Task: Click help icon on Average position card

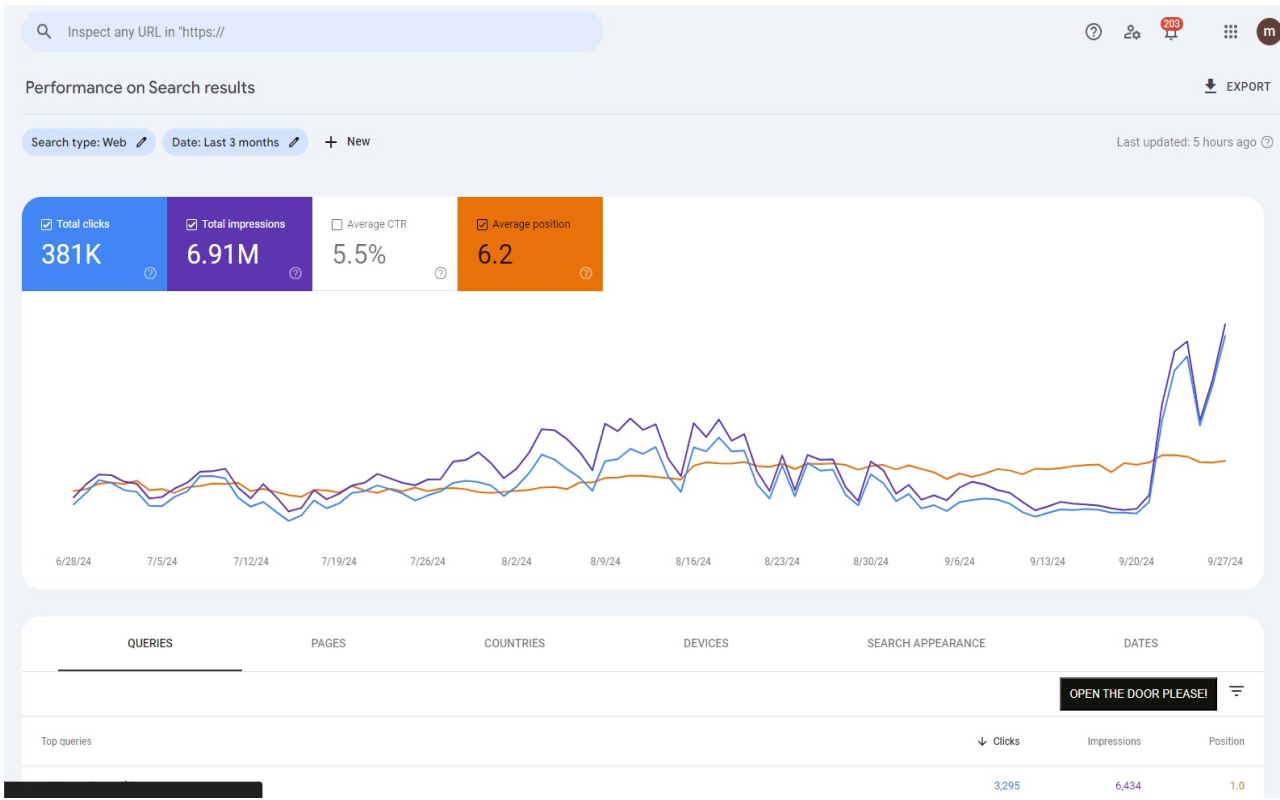Action: [x=586, y=273]
